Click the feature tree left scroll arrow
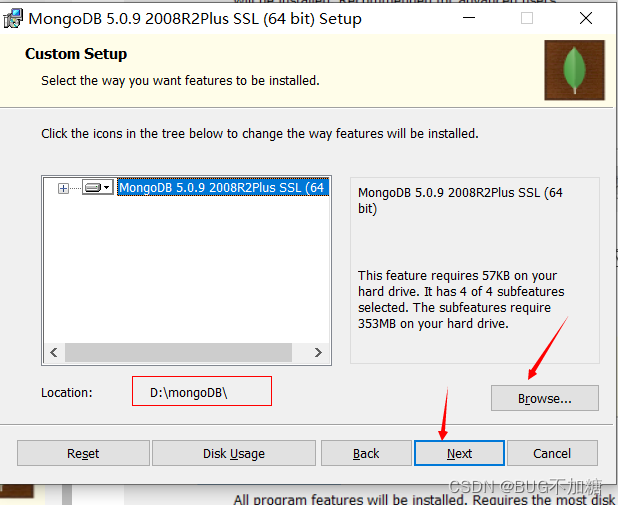 [54, 352]
